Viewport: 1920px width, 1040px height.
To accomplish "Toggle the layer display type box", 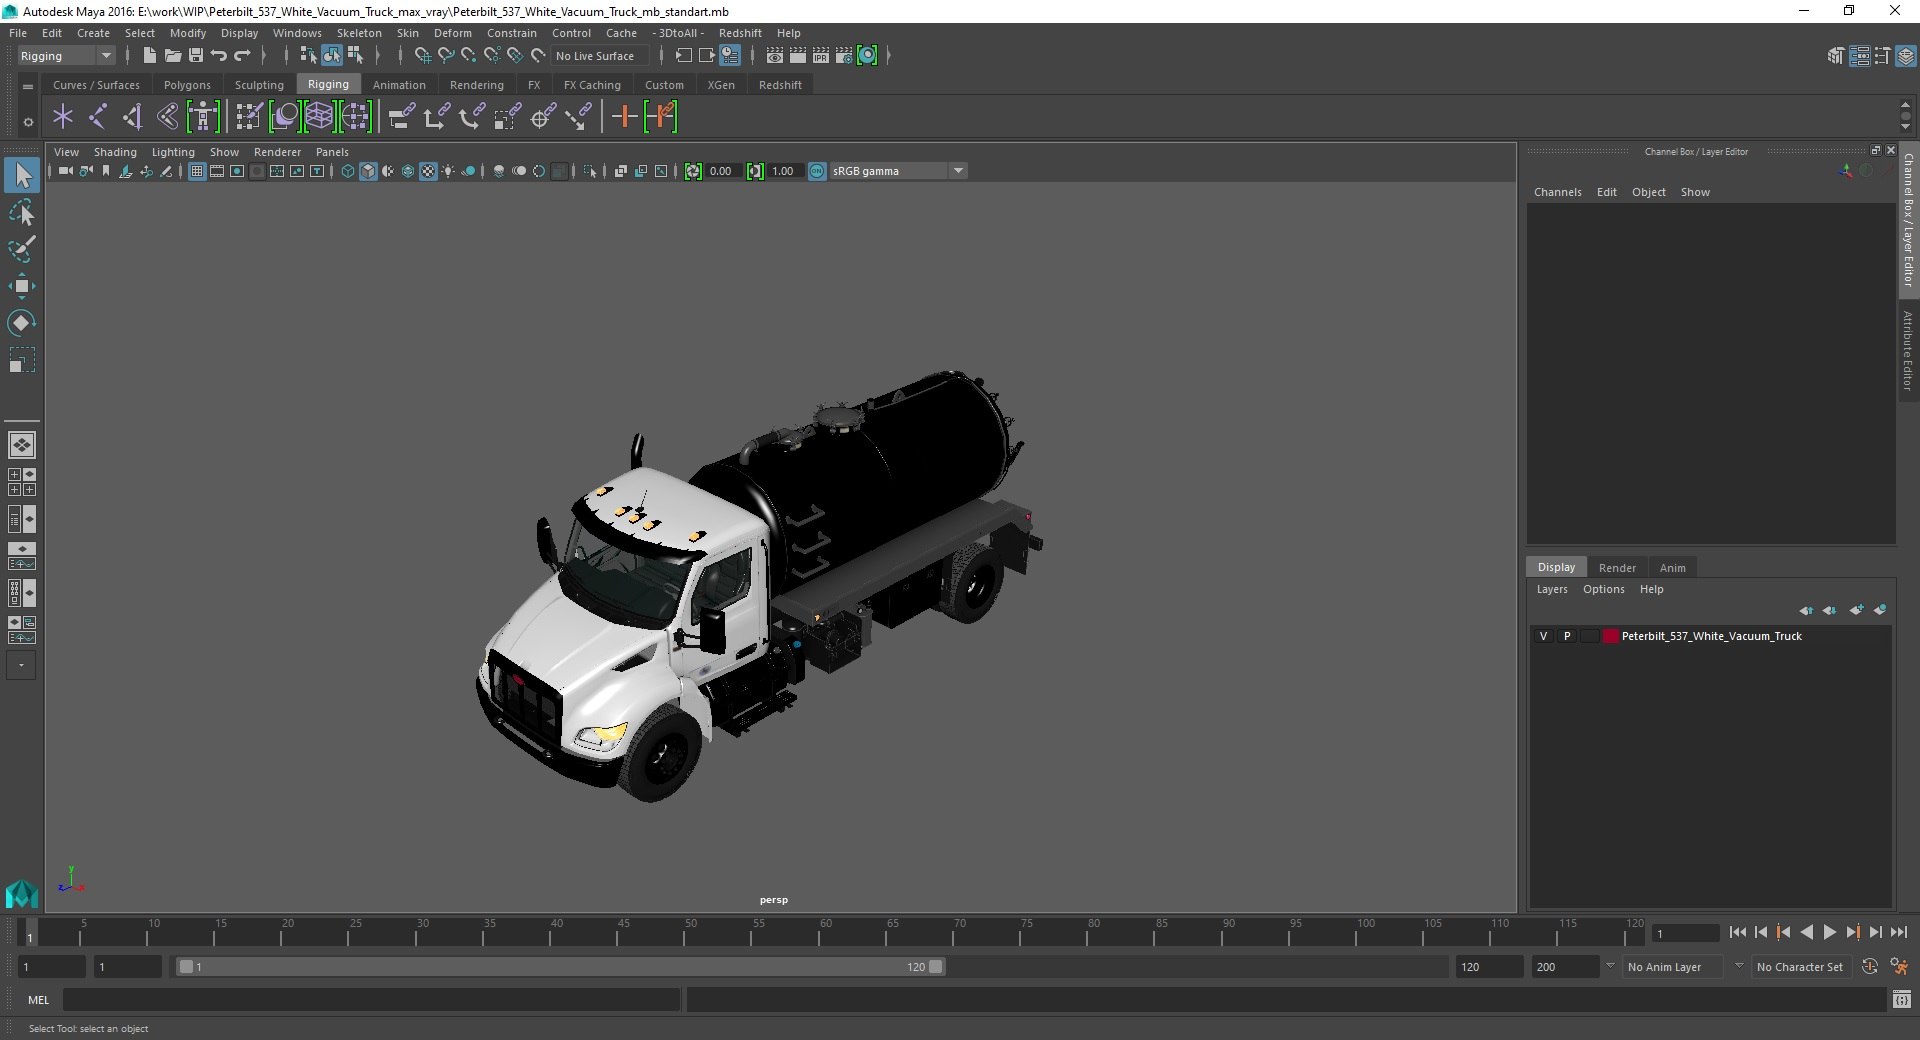I will (1589, 636).
